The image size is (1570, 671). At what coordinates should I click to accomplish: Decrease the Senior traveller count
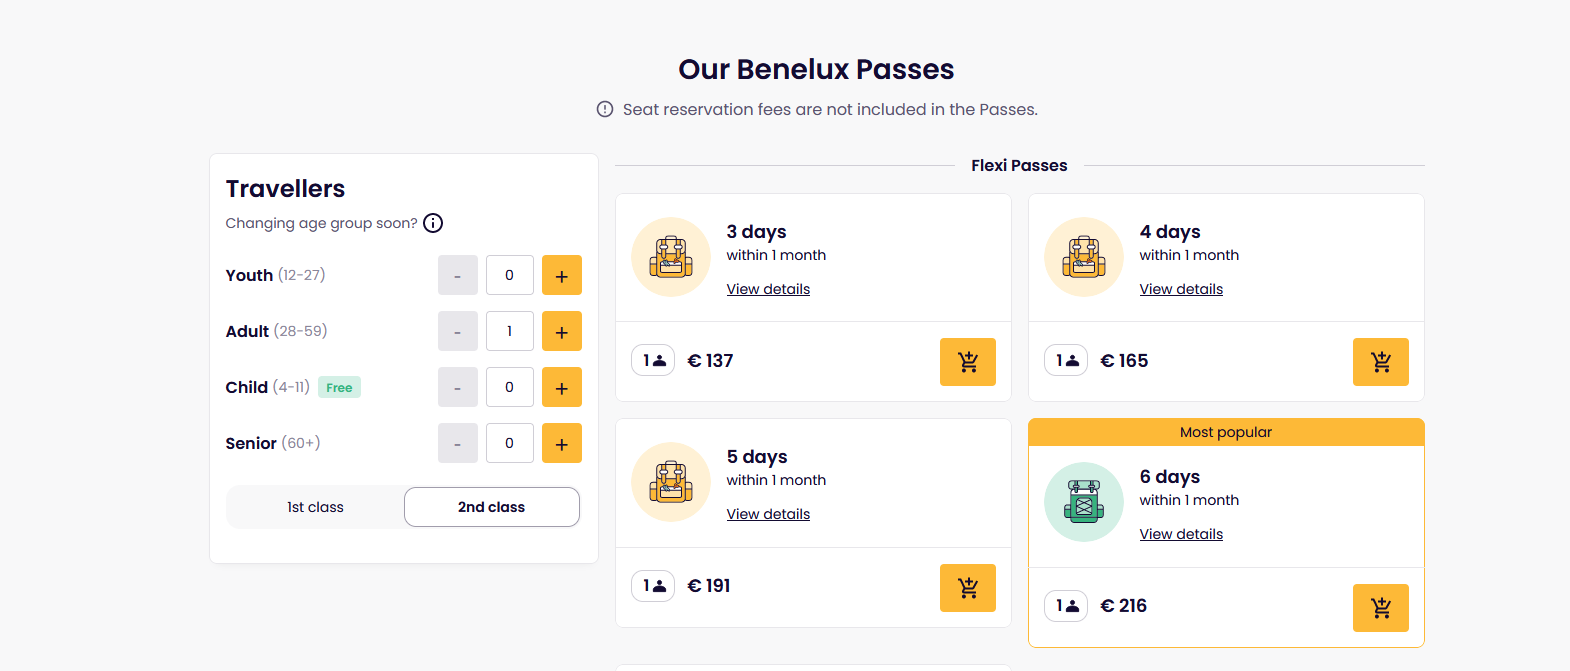458,444
